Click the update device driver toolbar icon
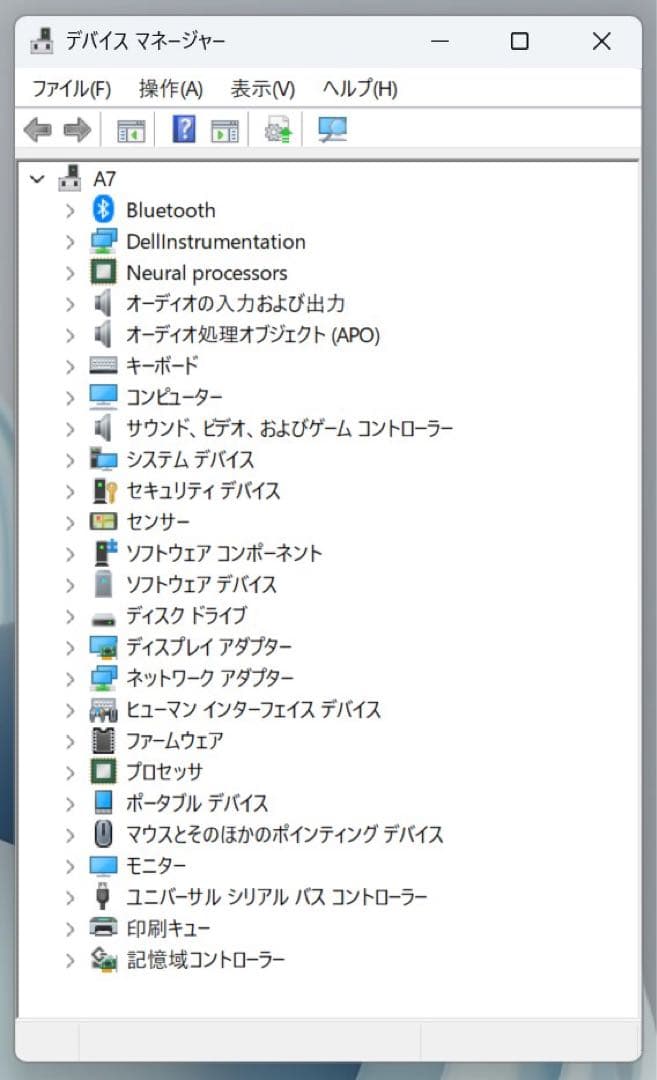 point(278,130)
